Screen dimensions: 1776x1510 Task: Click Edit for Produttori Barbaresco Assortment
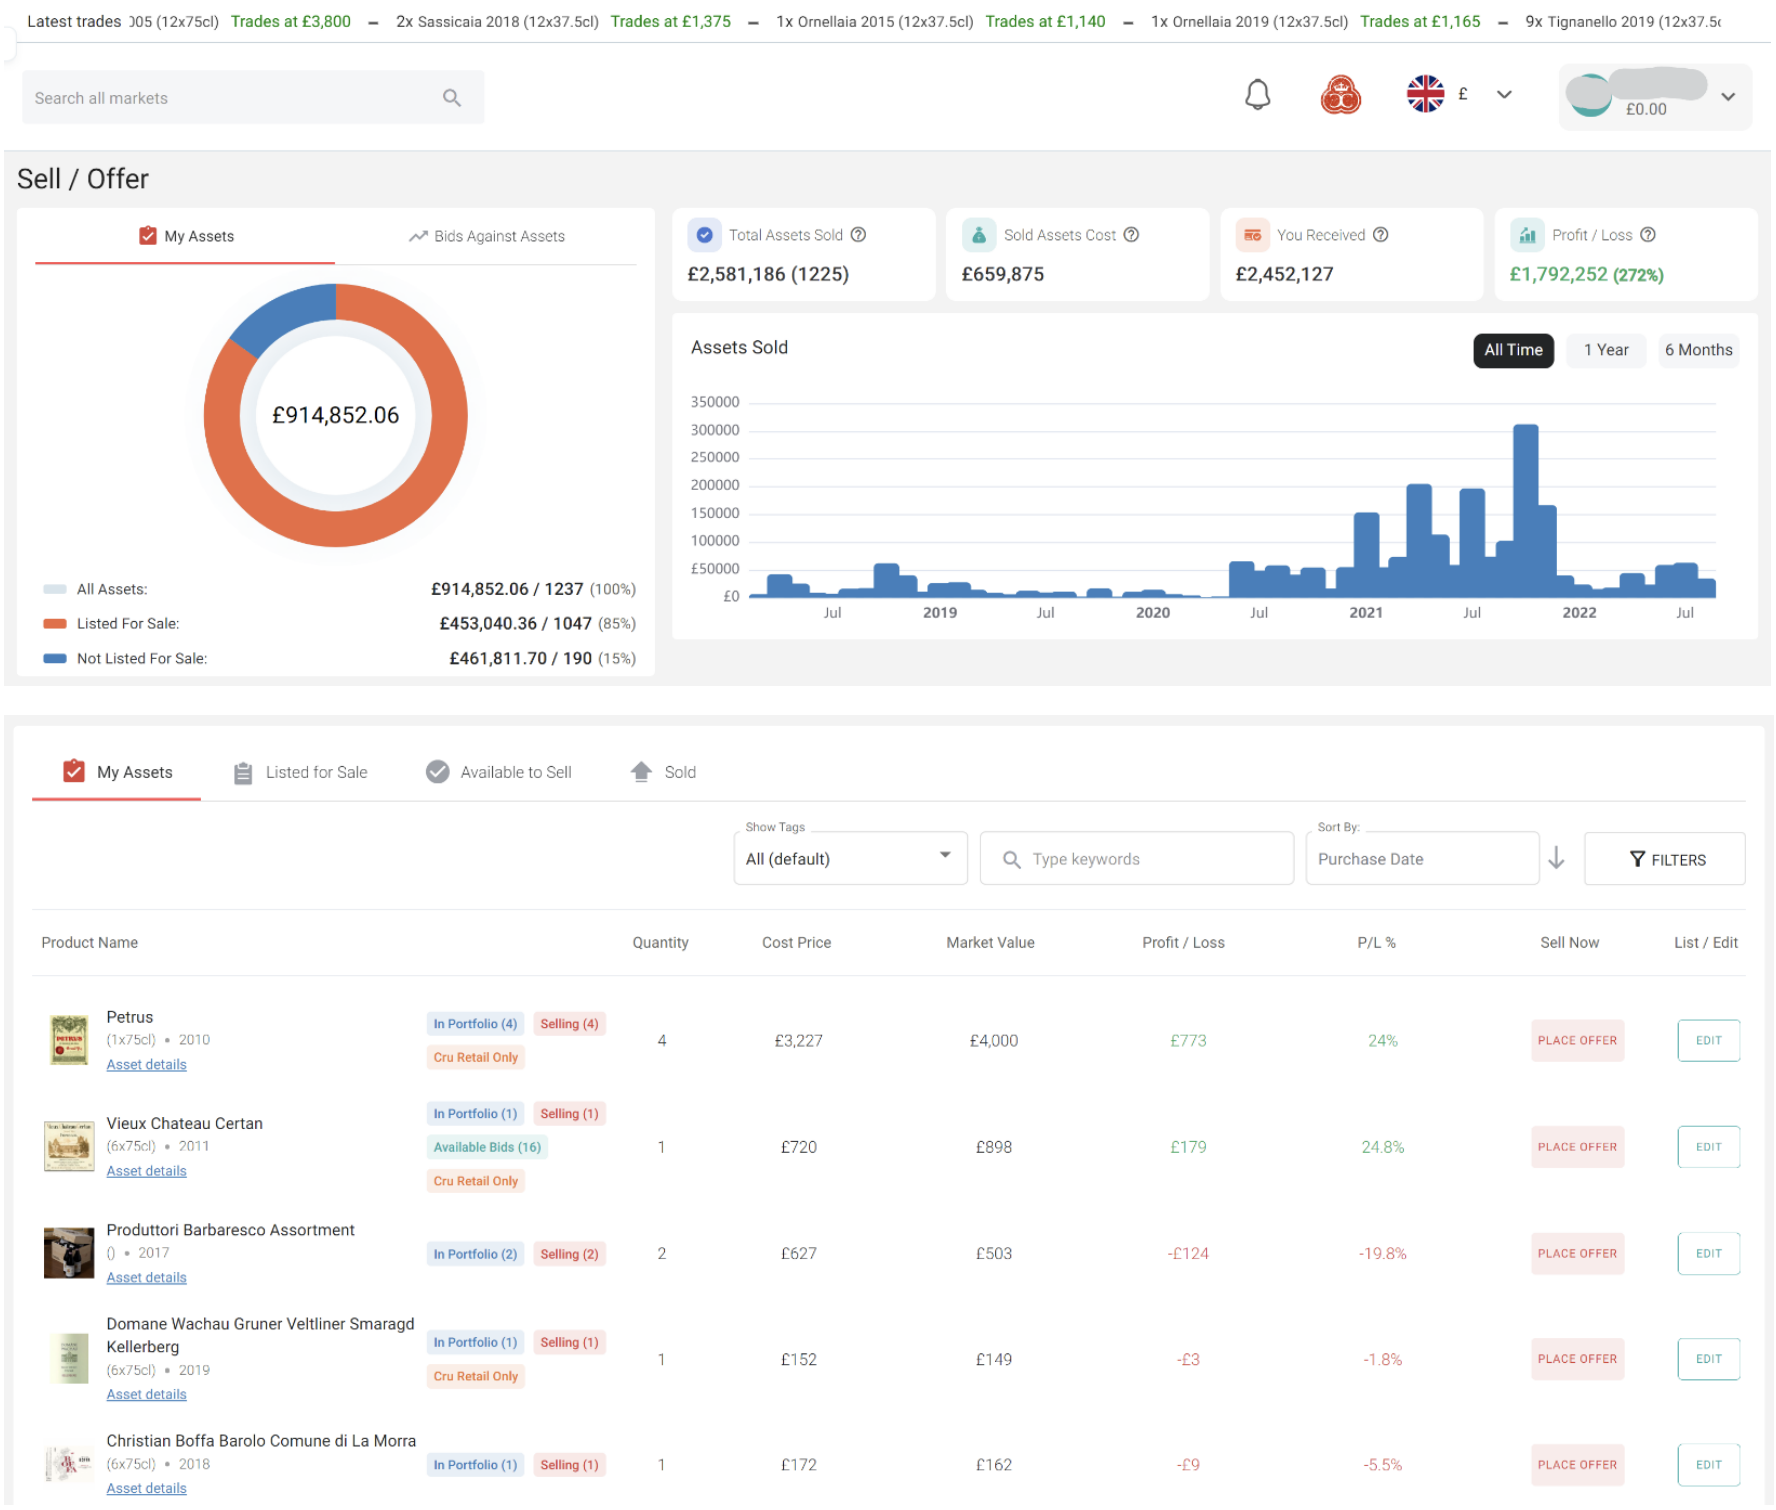pyautogui.click(x=1708, y=1254)
